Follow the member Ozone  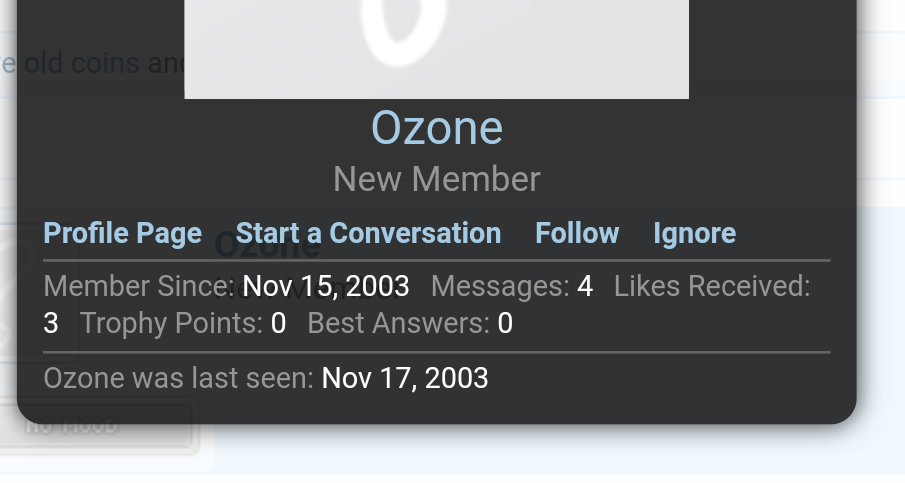(x=577, y=233)
